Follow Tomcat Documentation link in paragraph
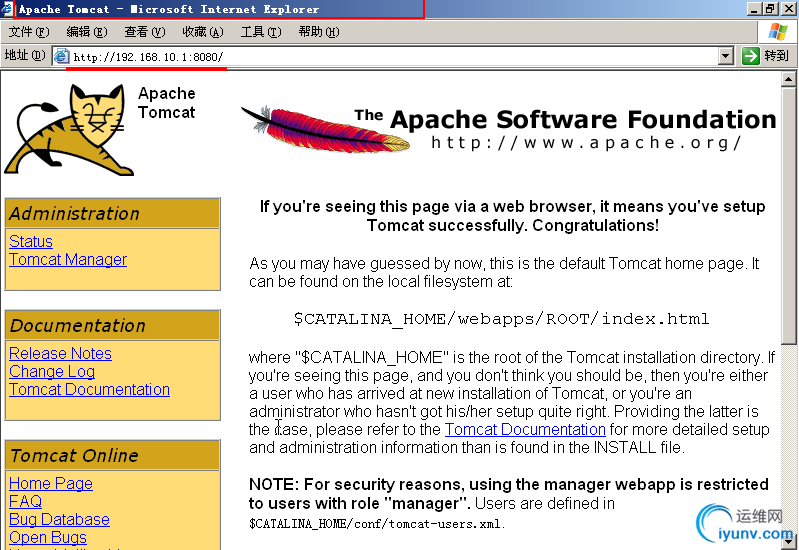799x550 pixels. coord(525,429)
